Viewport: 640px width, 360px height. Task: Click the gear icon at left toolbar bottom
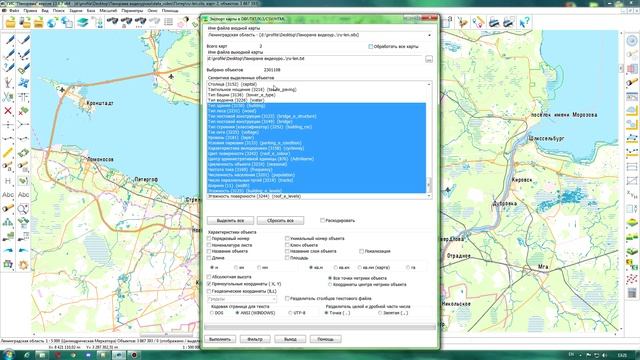point(23,264)
